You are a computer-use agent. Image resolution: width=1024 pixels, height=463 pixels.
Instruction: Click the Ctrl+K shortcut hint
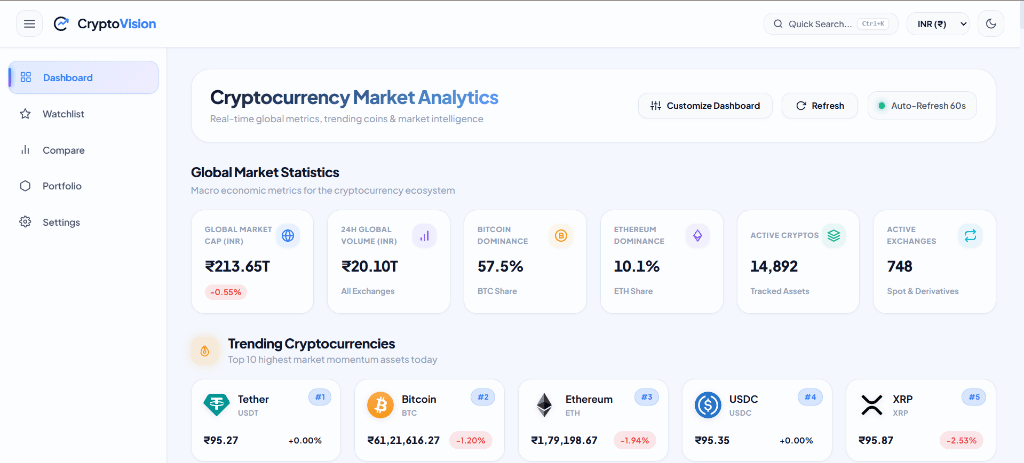coord(873,24)
